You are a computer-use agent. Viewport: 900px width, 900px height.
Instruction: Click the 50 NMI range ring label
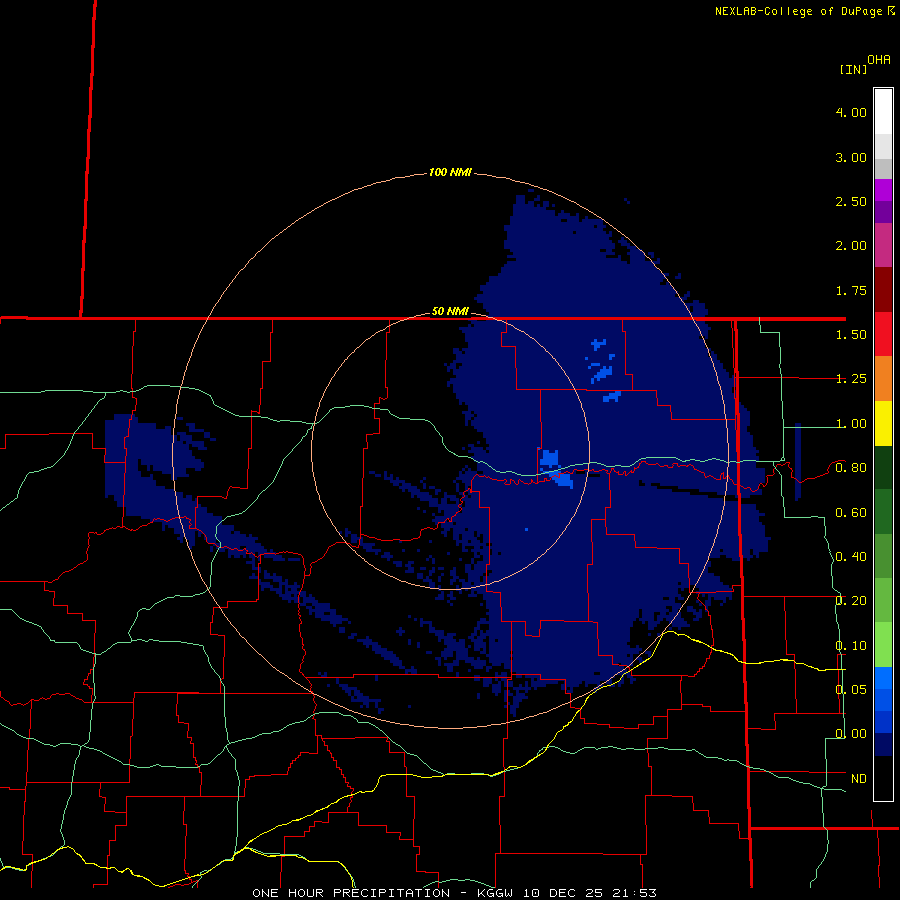click(450, 312)
